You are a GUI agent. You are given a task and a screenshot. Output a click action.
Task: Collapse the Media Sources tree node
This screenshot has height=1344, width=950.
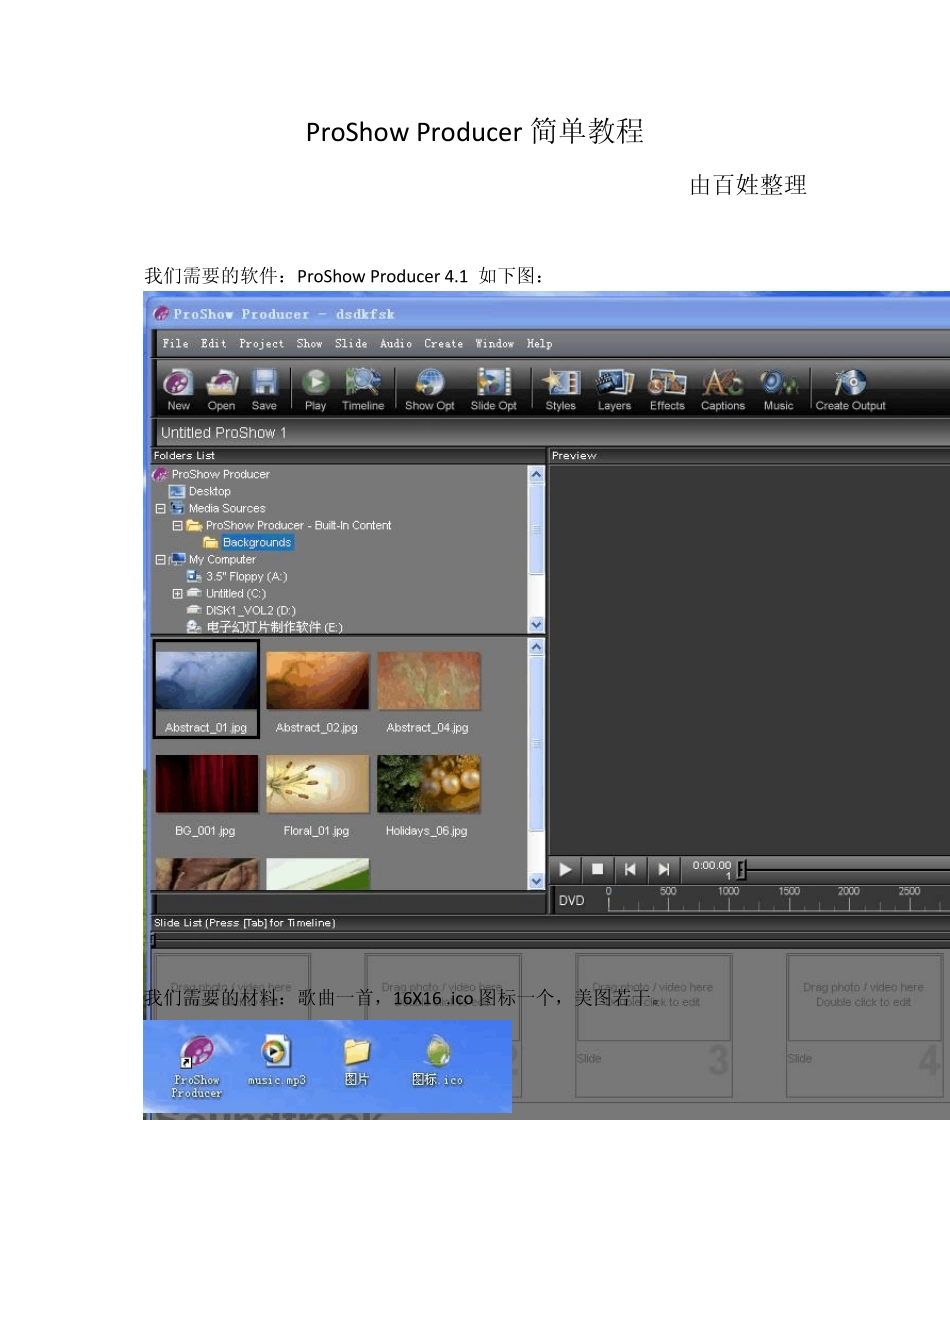click(160, 508)
